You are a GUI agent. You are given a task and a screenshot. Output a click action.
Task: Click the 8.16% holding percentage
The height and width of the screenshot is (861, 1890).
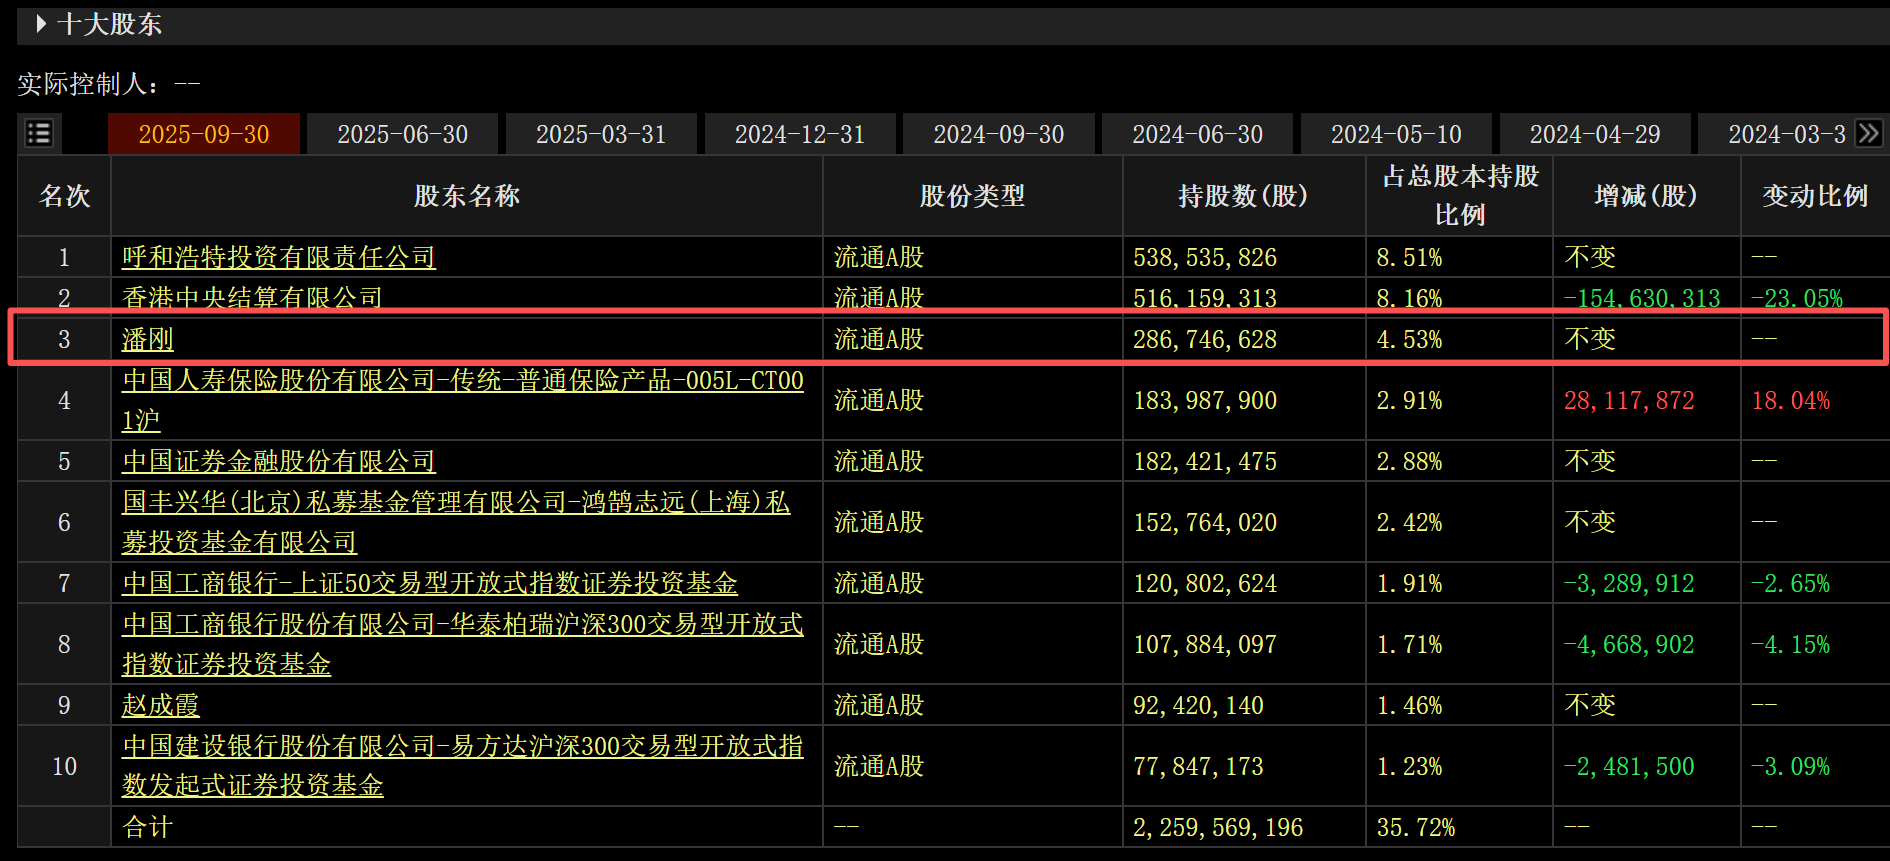coord(1409,298)
